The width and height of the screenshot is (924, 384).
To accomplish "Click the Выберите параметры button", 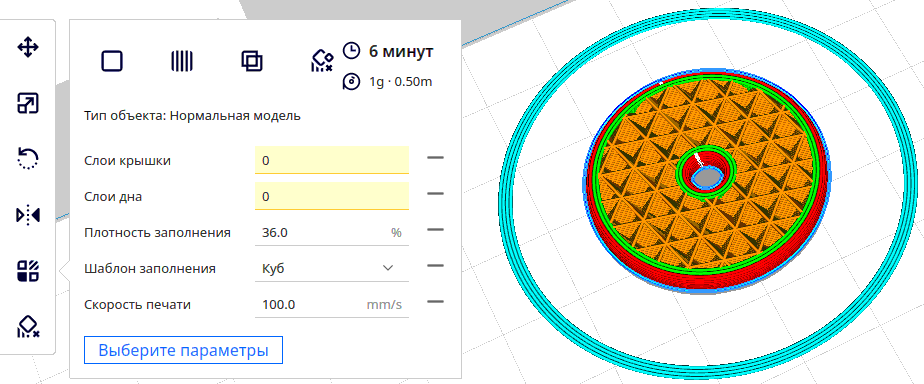I will click(x=183, y=350).
